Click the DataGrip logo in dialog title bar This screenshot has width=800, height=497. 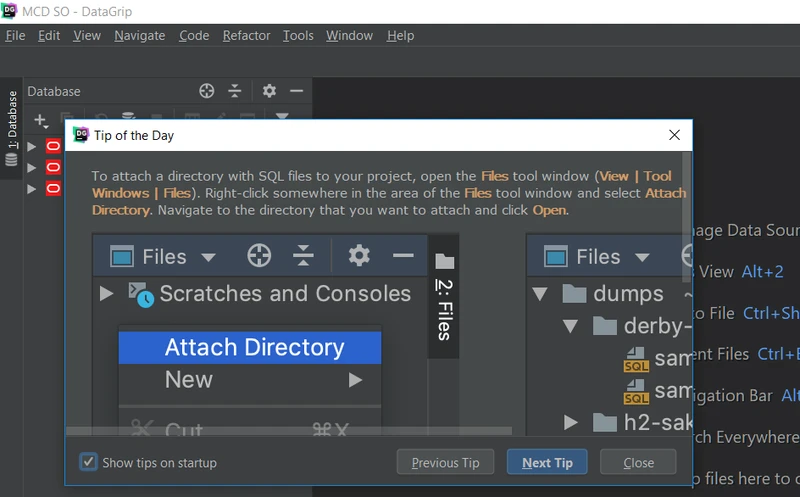81,135
